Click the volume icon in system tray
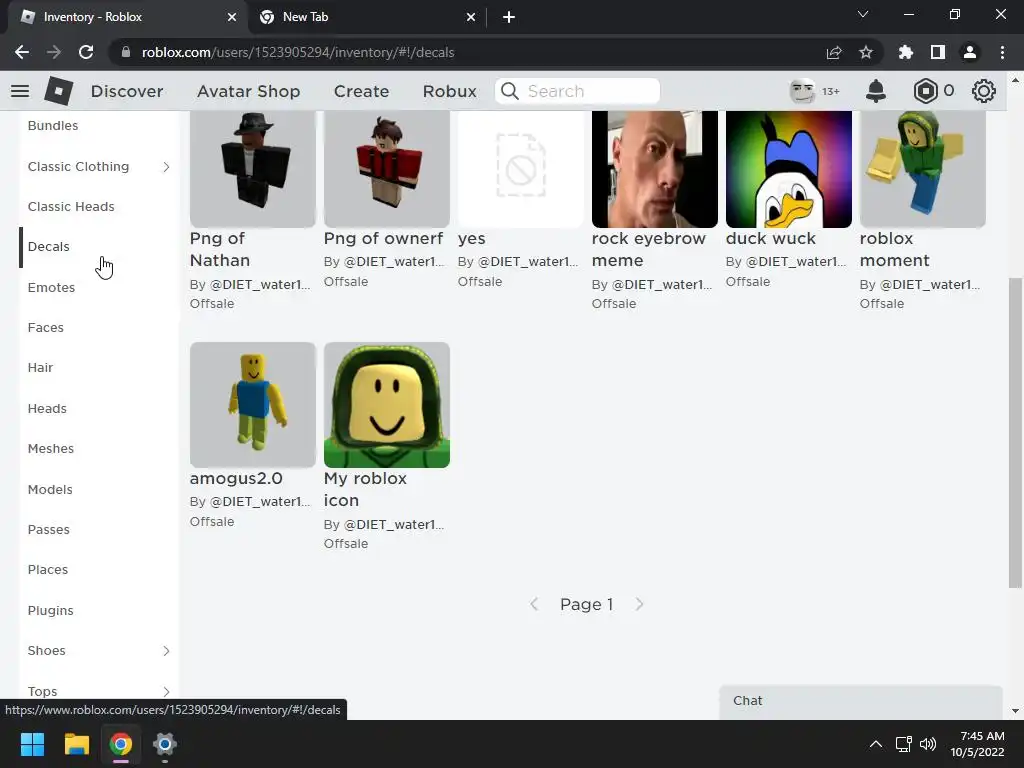Viewport: 1024px width, 768px height. point(927,744)
